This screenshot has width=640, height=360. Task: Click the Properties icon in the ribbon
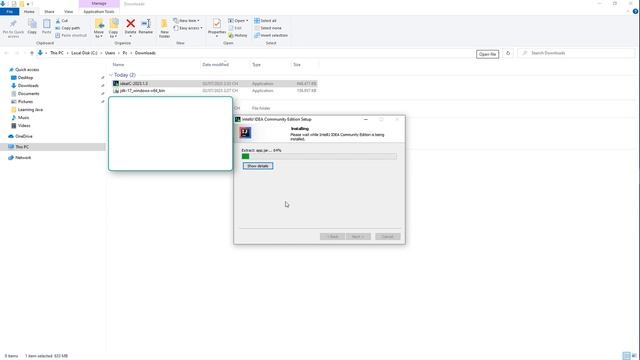[217, 24]
